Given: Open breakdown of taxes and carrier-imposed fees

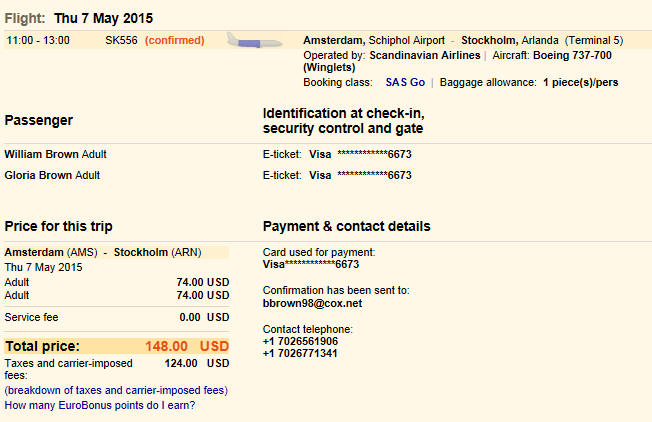Looking at the screenshot, I should [x=116, y=390].
